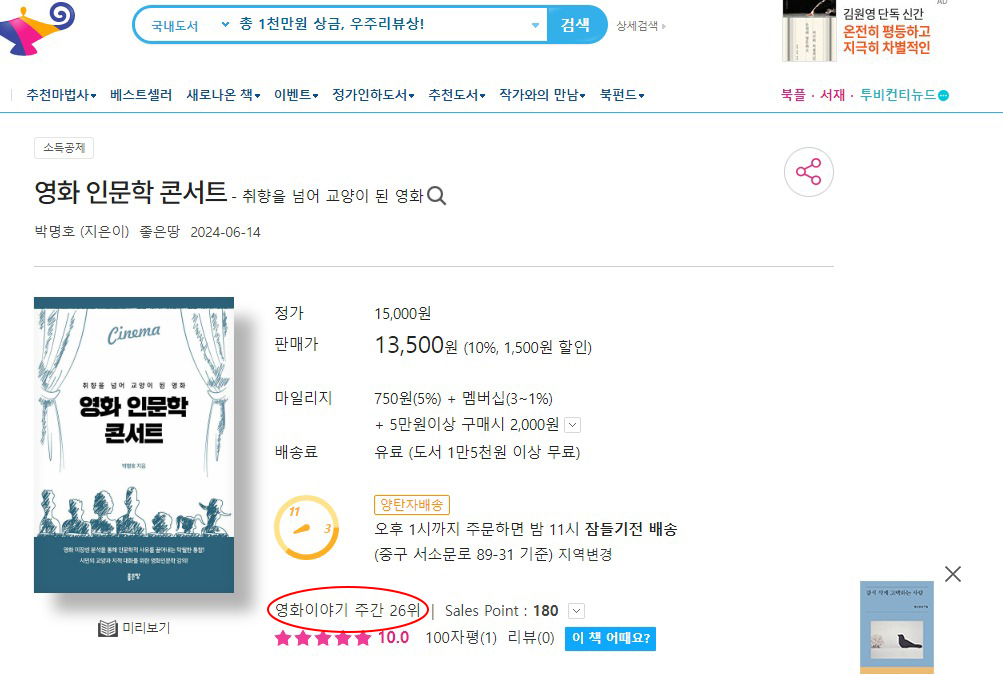Image resolution: width=1003 pixels, height=676 pixels.
Task: Expand the 5만원이상 구매시 mileage details
Action: [x=573, y=425]
